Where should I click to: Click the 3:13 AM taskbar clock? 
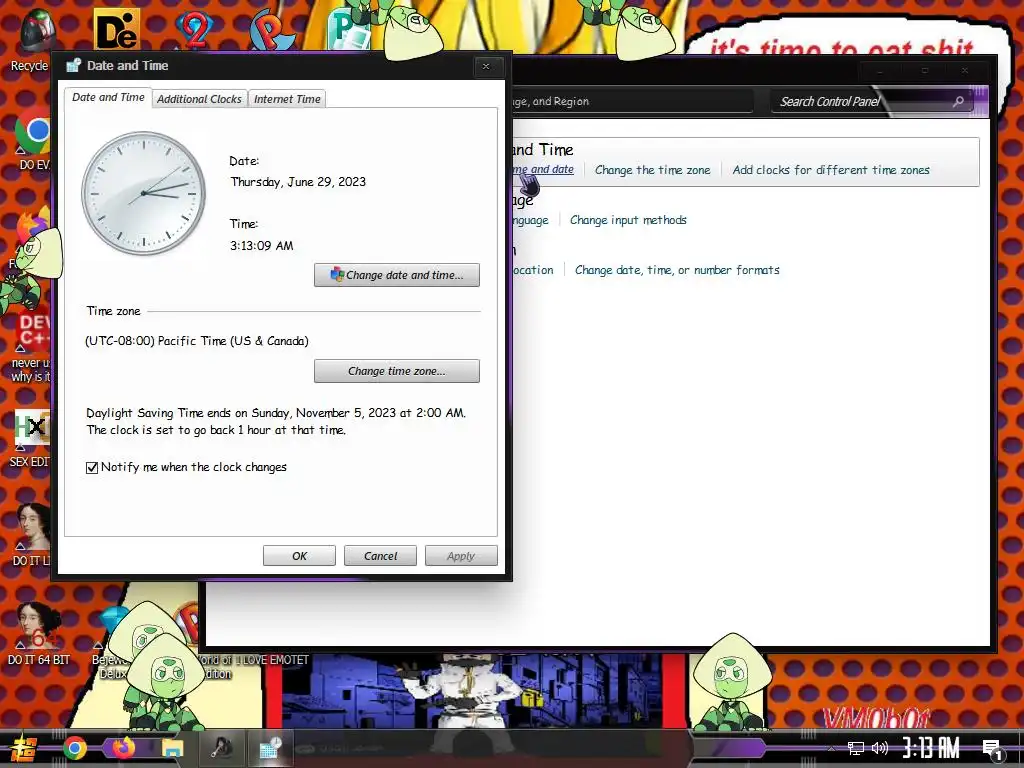click(931, 748)
